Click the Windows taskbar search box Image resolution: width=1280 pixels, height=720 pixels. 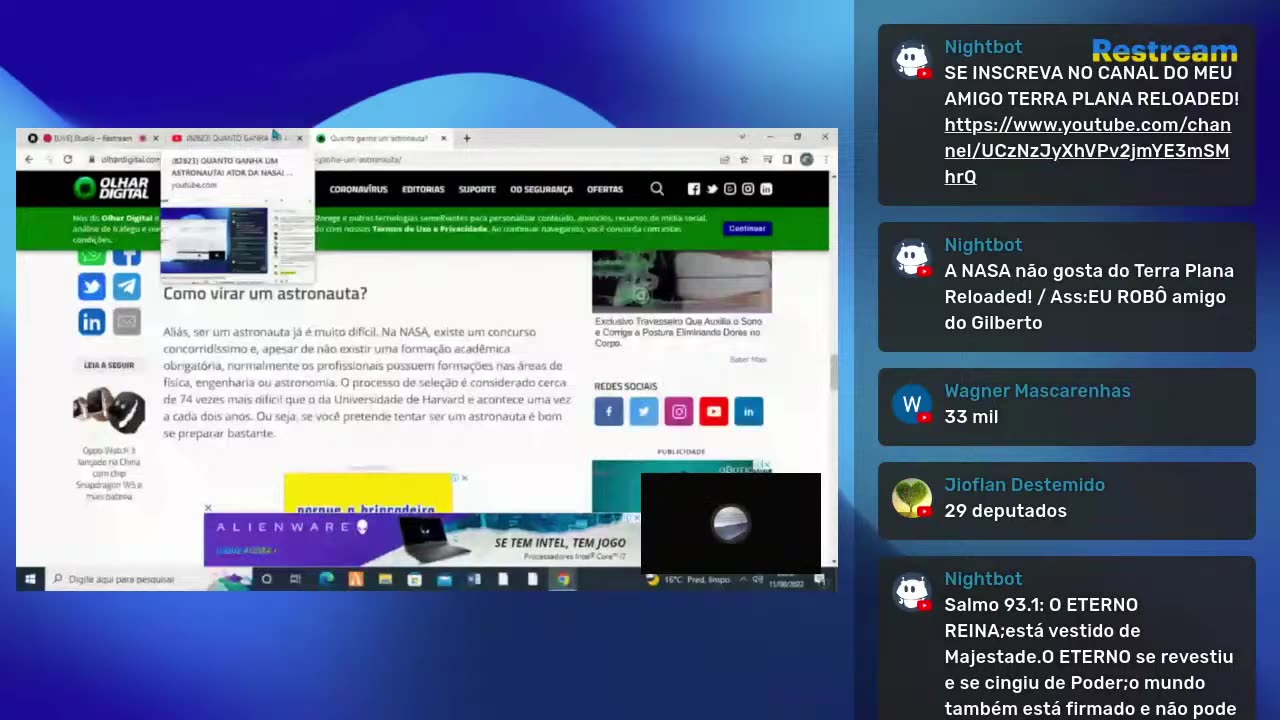coord(148,579)
